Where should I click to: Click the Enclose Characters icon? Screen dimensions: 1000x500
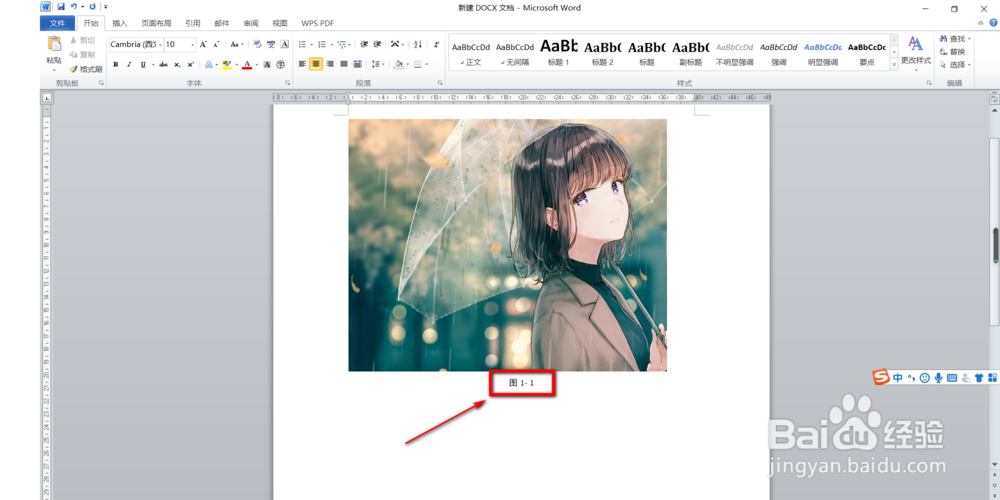tap(280, 64)
